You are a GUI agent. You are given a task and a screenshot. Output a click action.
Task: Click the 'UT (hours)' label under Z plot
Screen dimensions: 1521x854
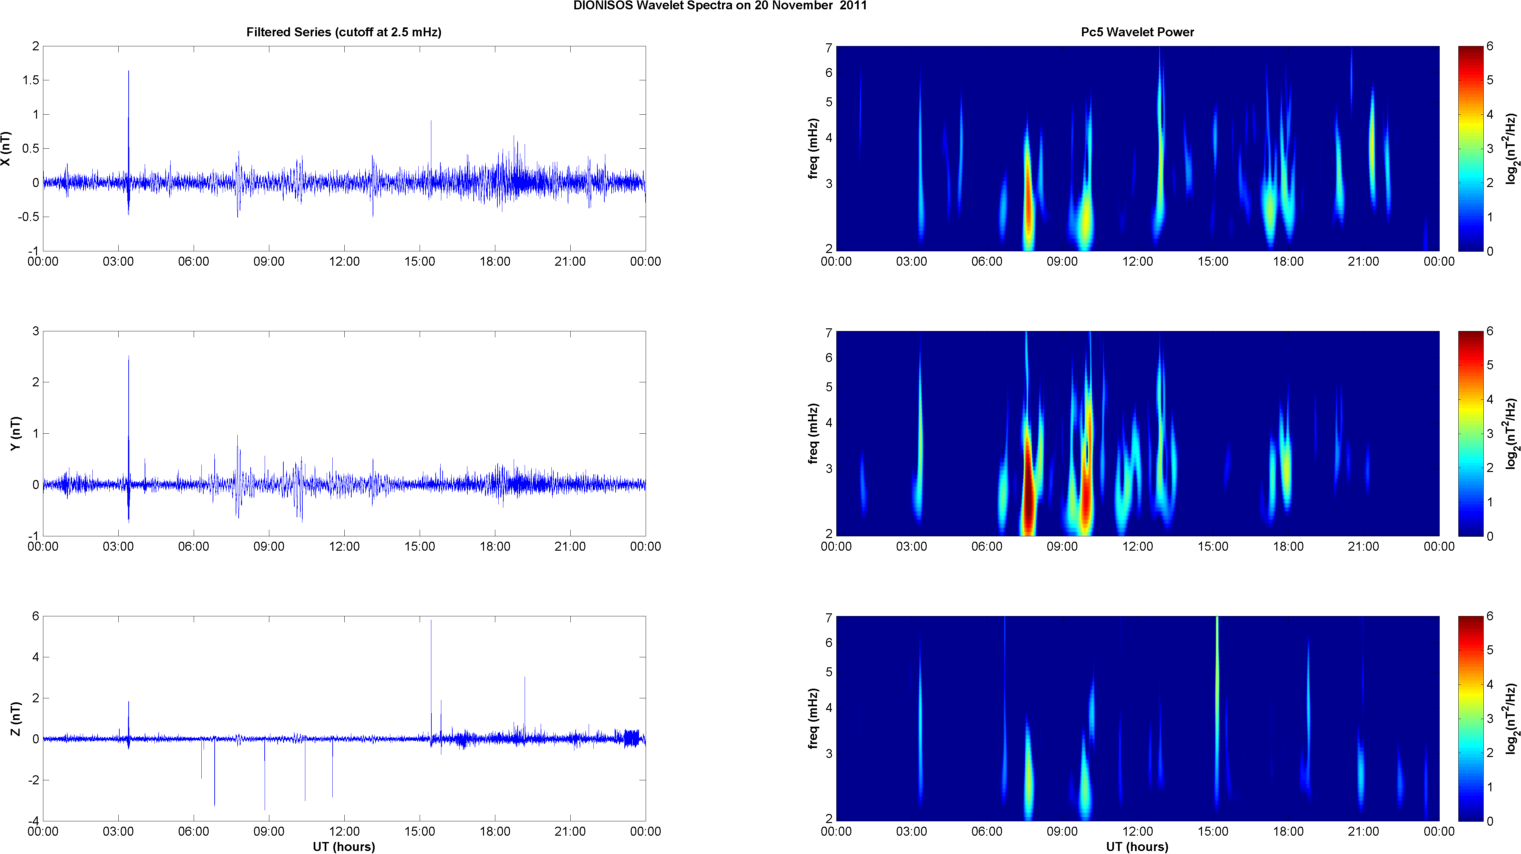(x=344, y=846)
